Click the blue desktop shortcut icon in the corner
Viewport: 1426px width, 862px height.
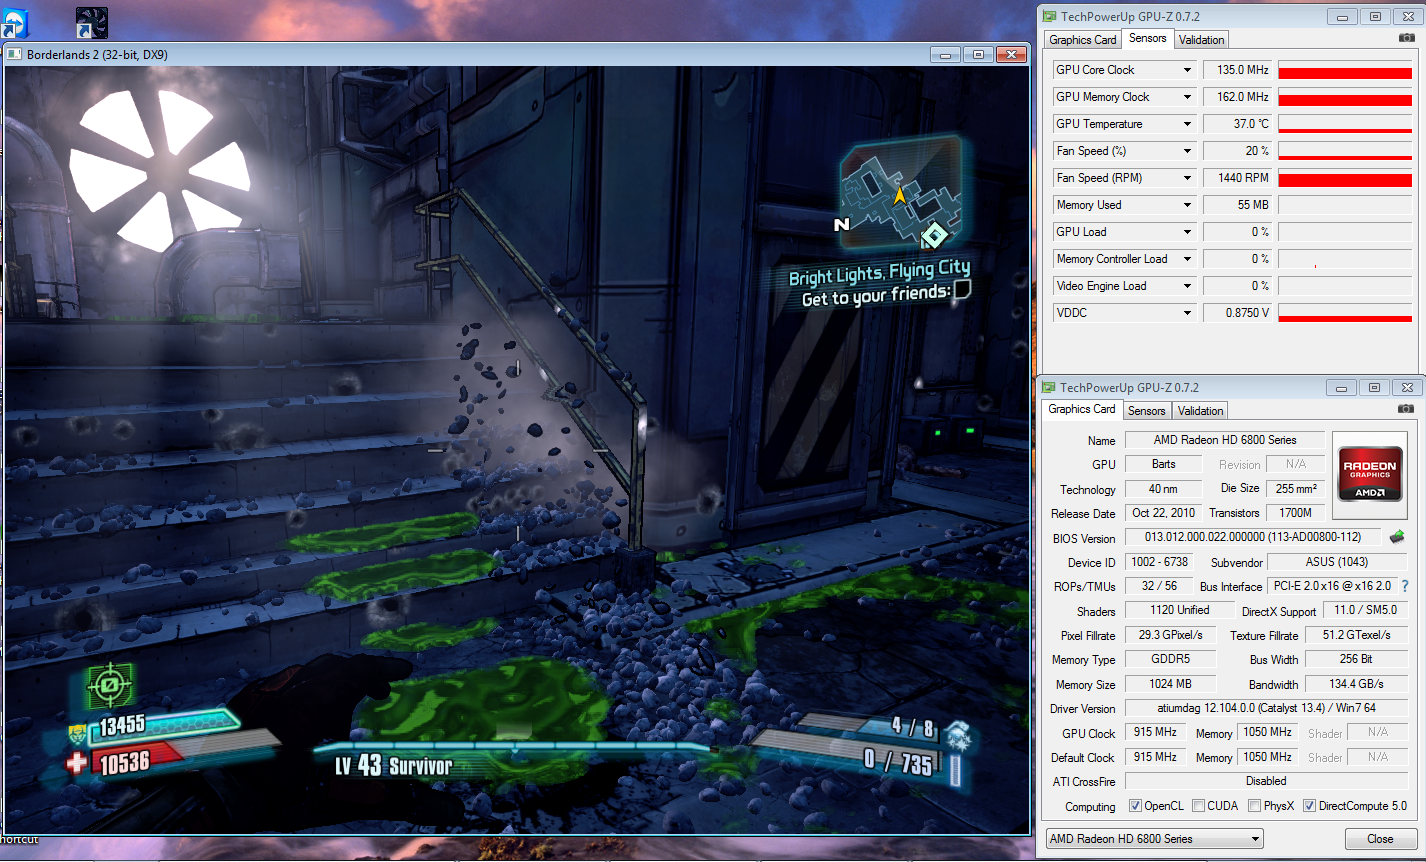[x=14, y=22]
